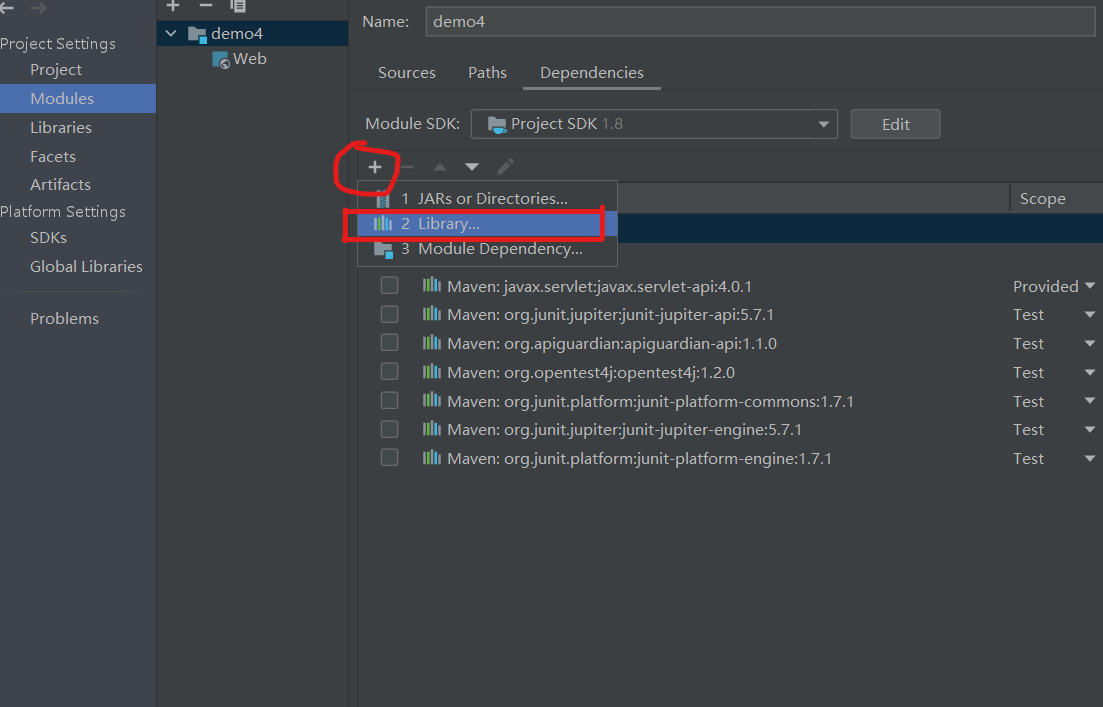
Task: Select the Web facet under demo4
Action: [249, 58]
